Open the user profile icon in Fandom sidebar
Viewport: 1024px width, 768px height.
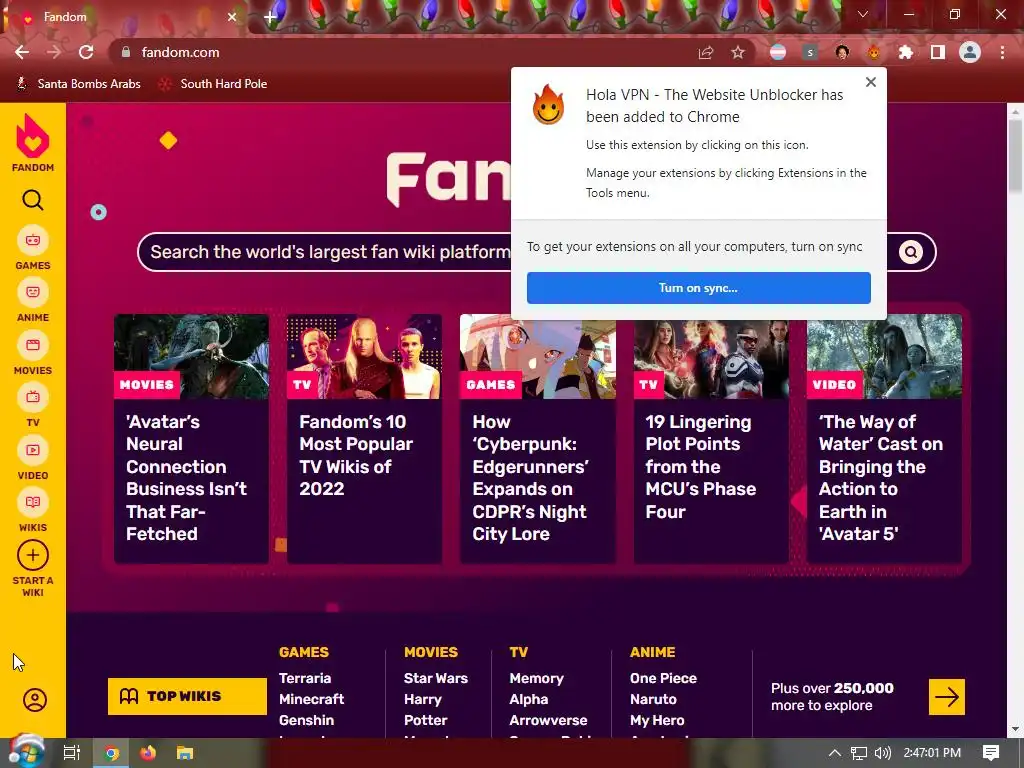[x=35, y=700]
